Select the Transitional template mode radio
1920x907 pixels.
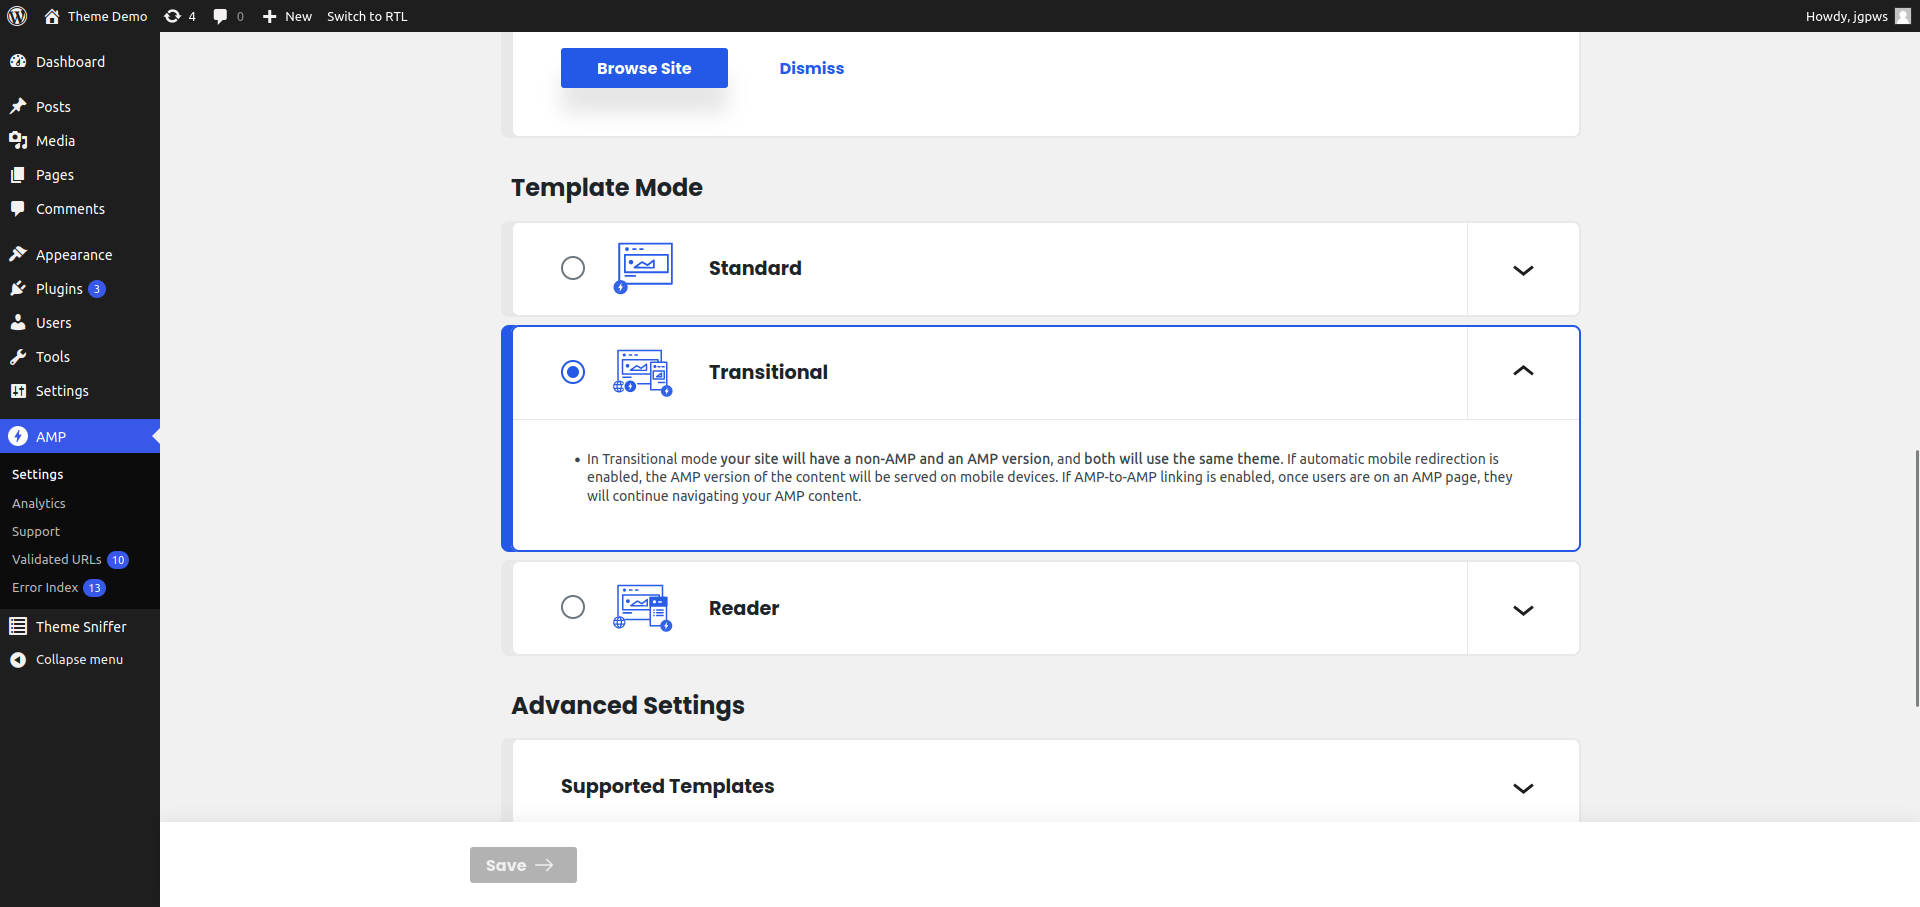(573, 372)
